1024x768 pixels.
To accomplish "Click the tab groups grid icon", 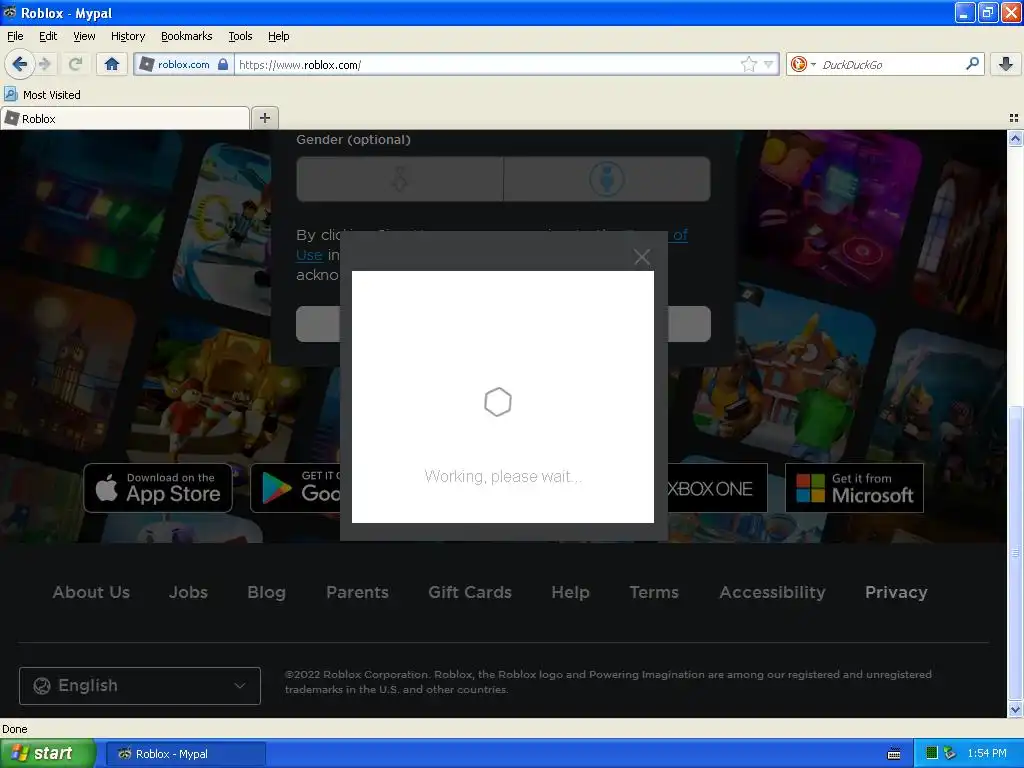I will coord(1014,118).
